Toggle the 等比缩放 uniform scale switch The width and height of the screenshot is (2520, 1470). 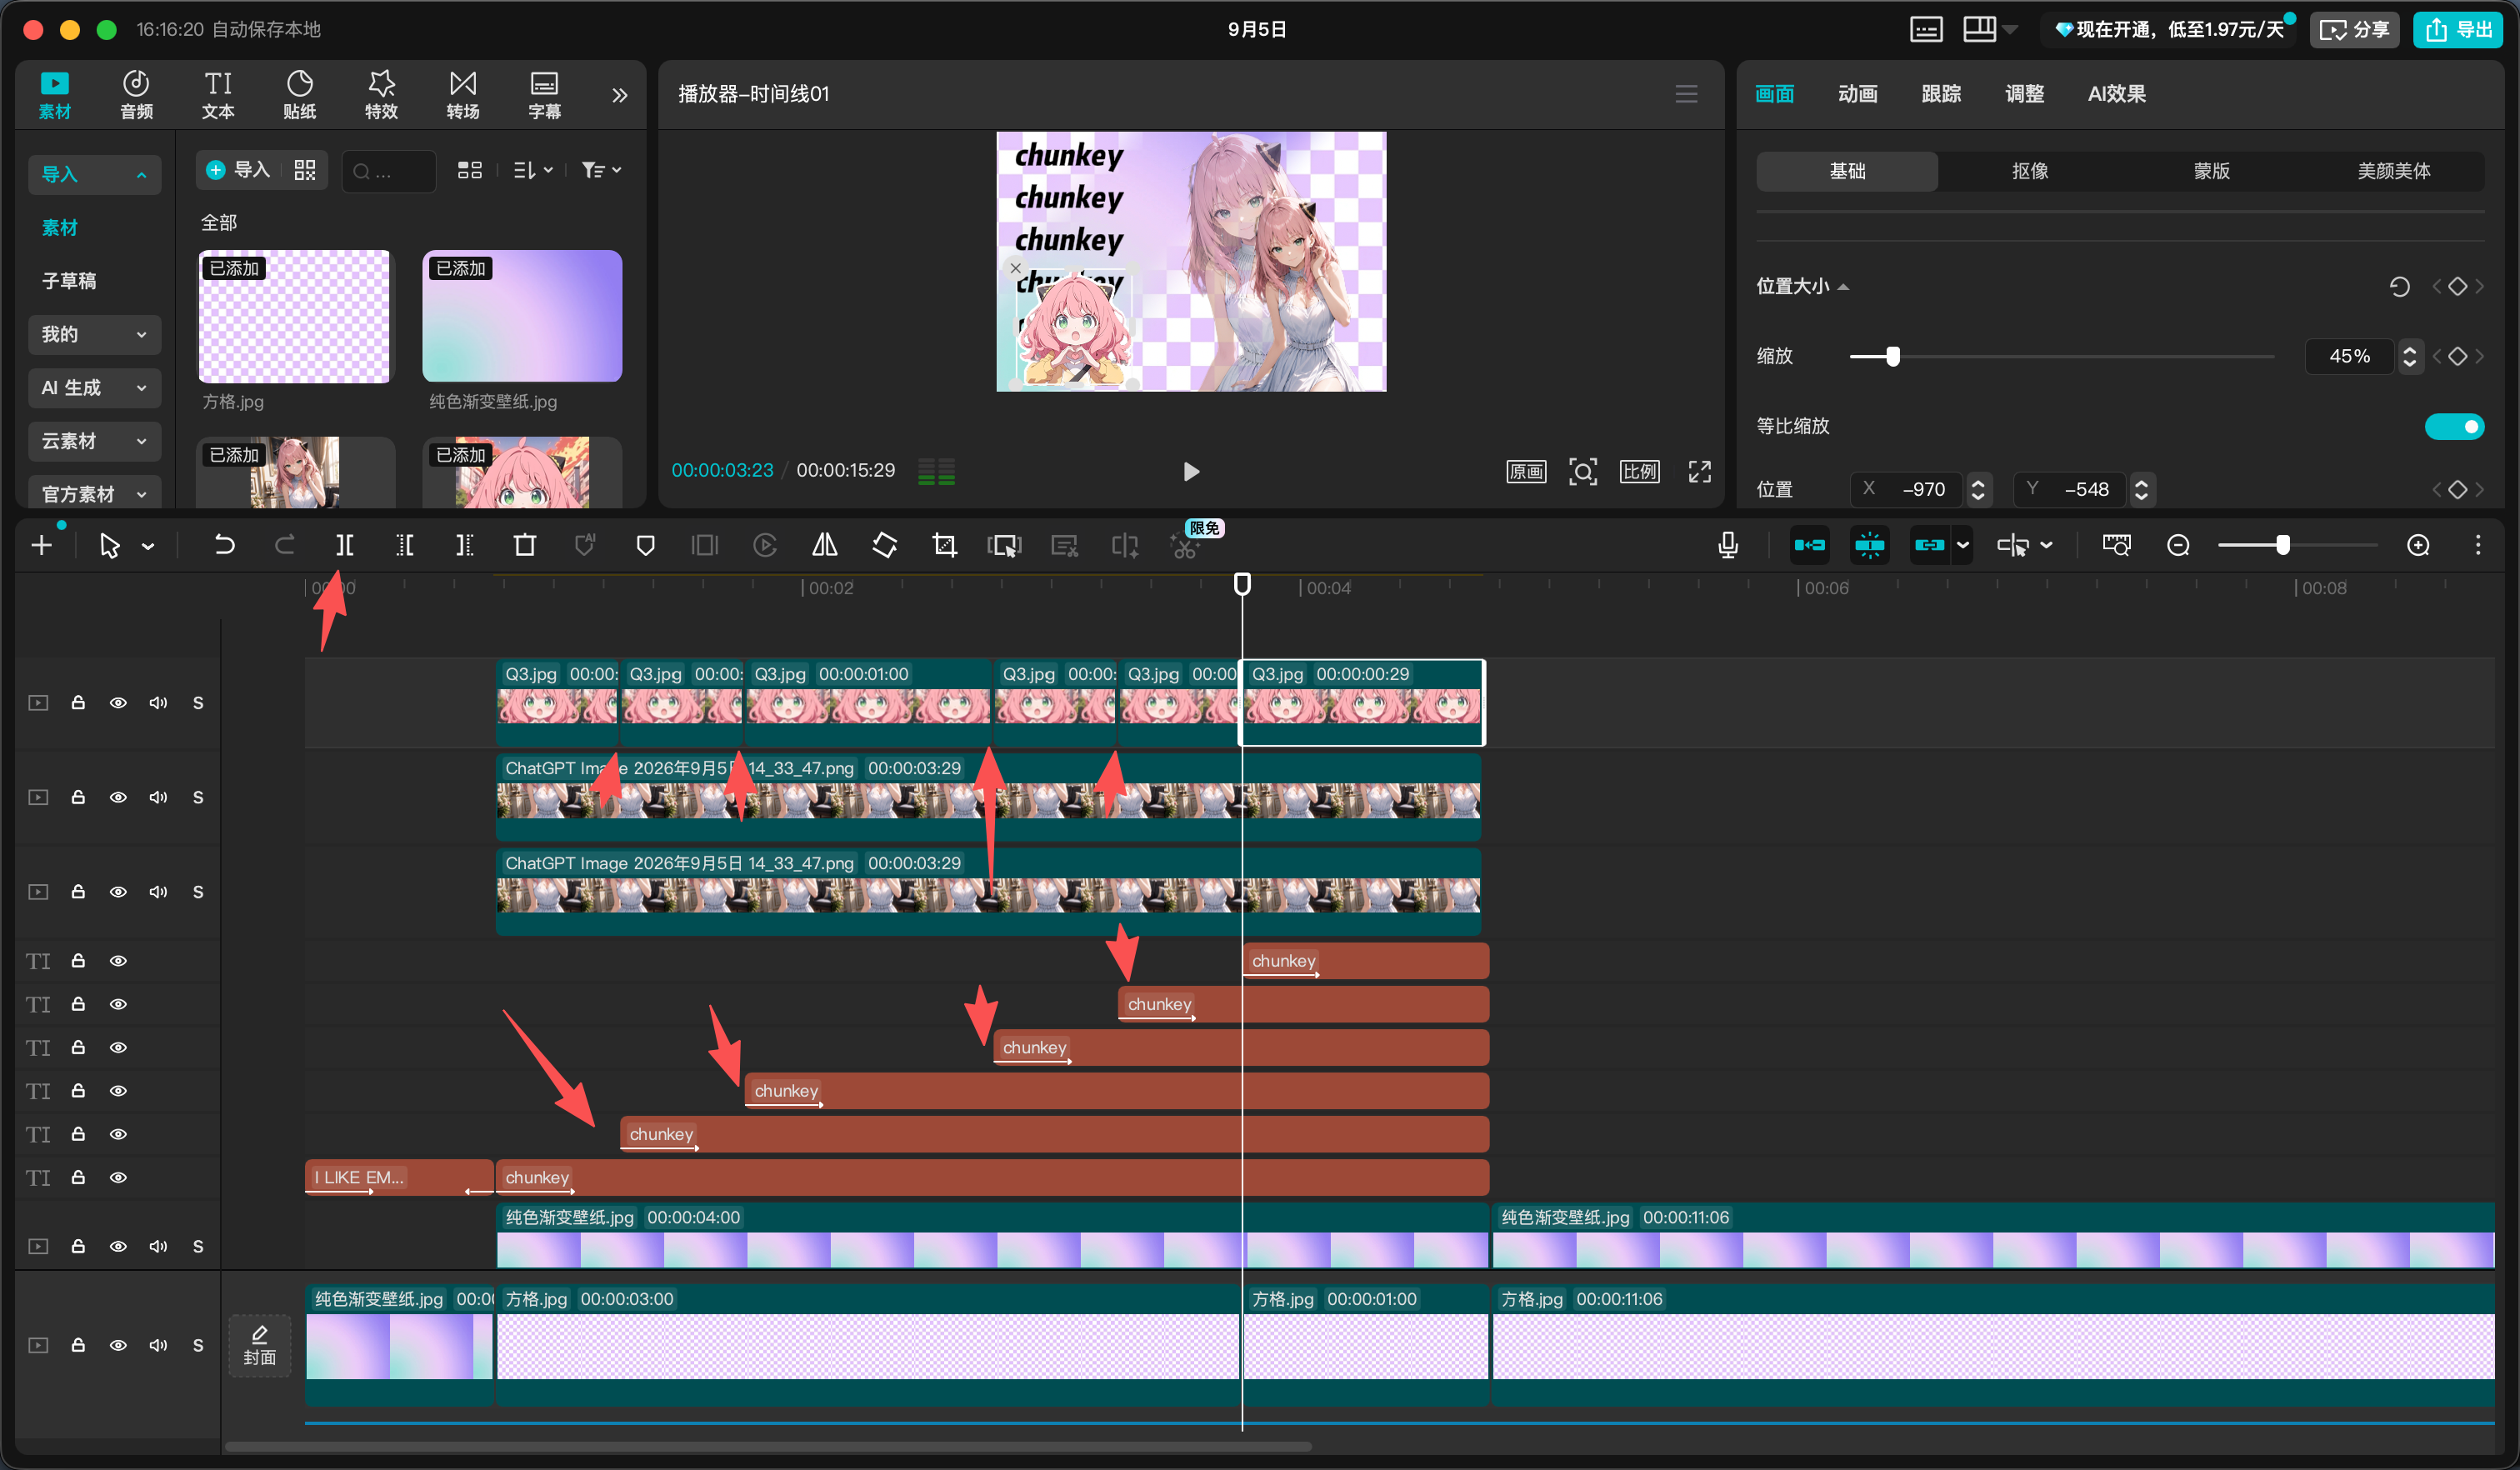[x=2454, y=426]
